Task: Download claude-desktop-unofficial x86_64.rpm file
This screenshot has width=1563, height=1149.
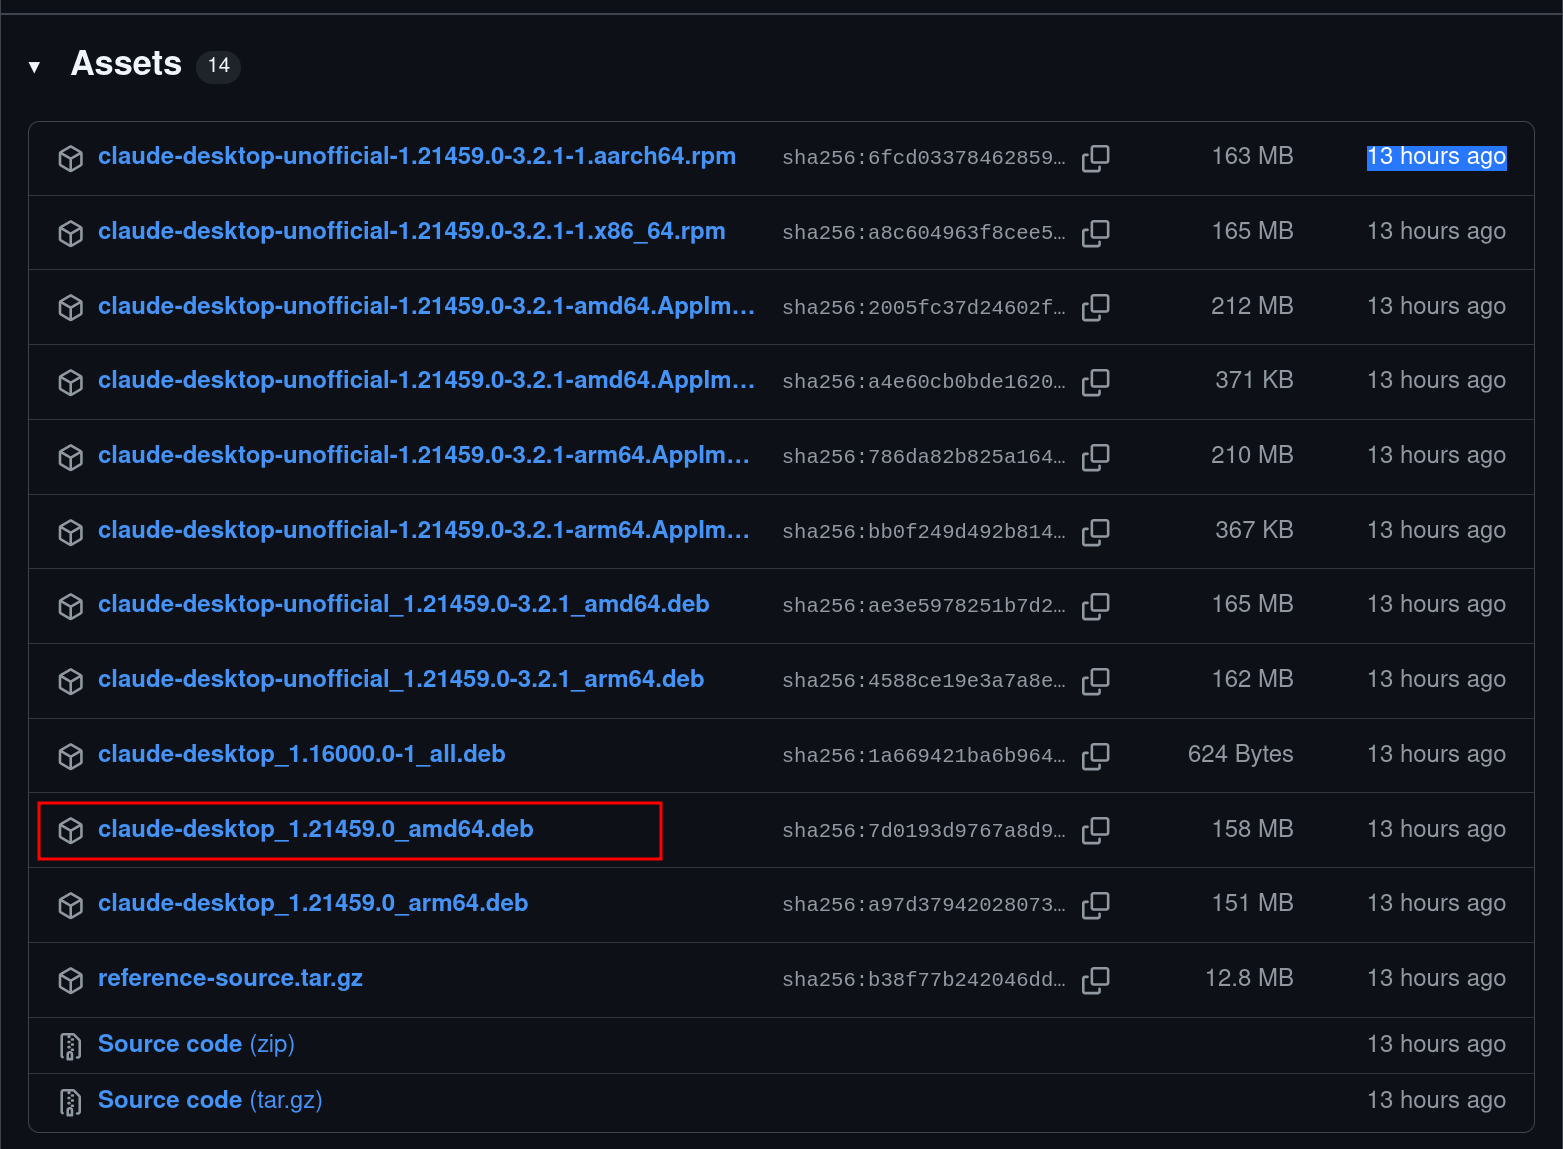Action: (412, 231)
